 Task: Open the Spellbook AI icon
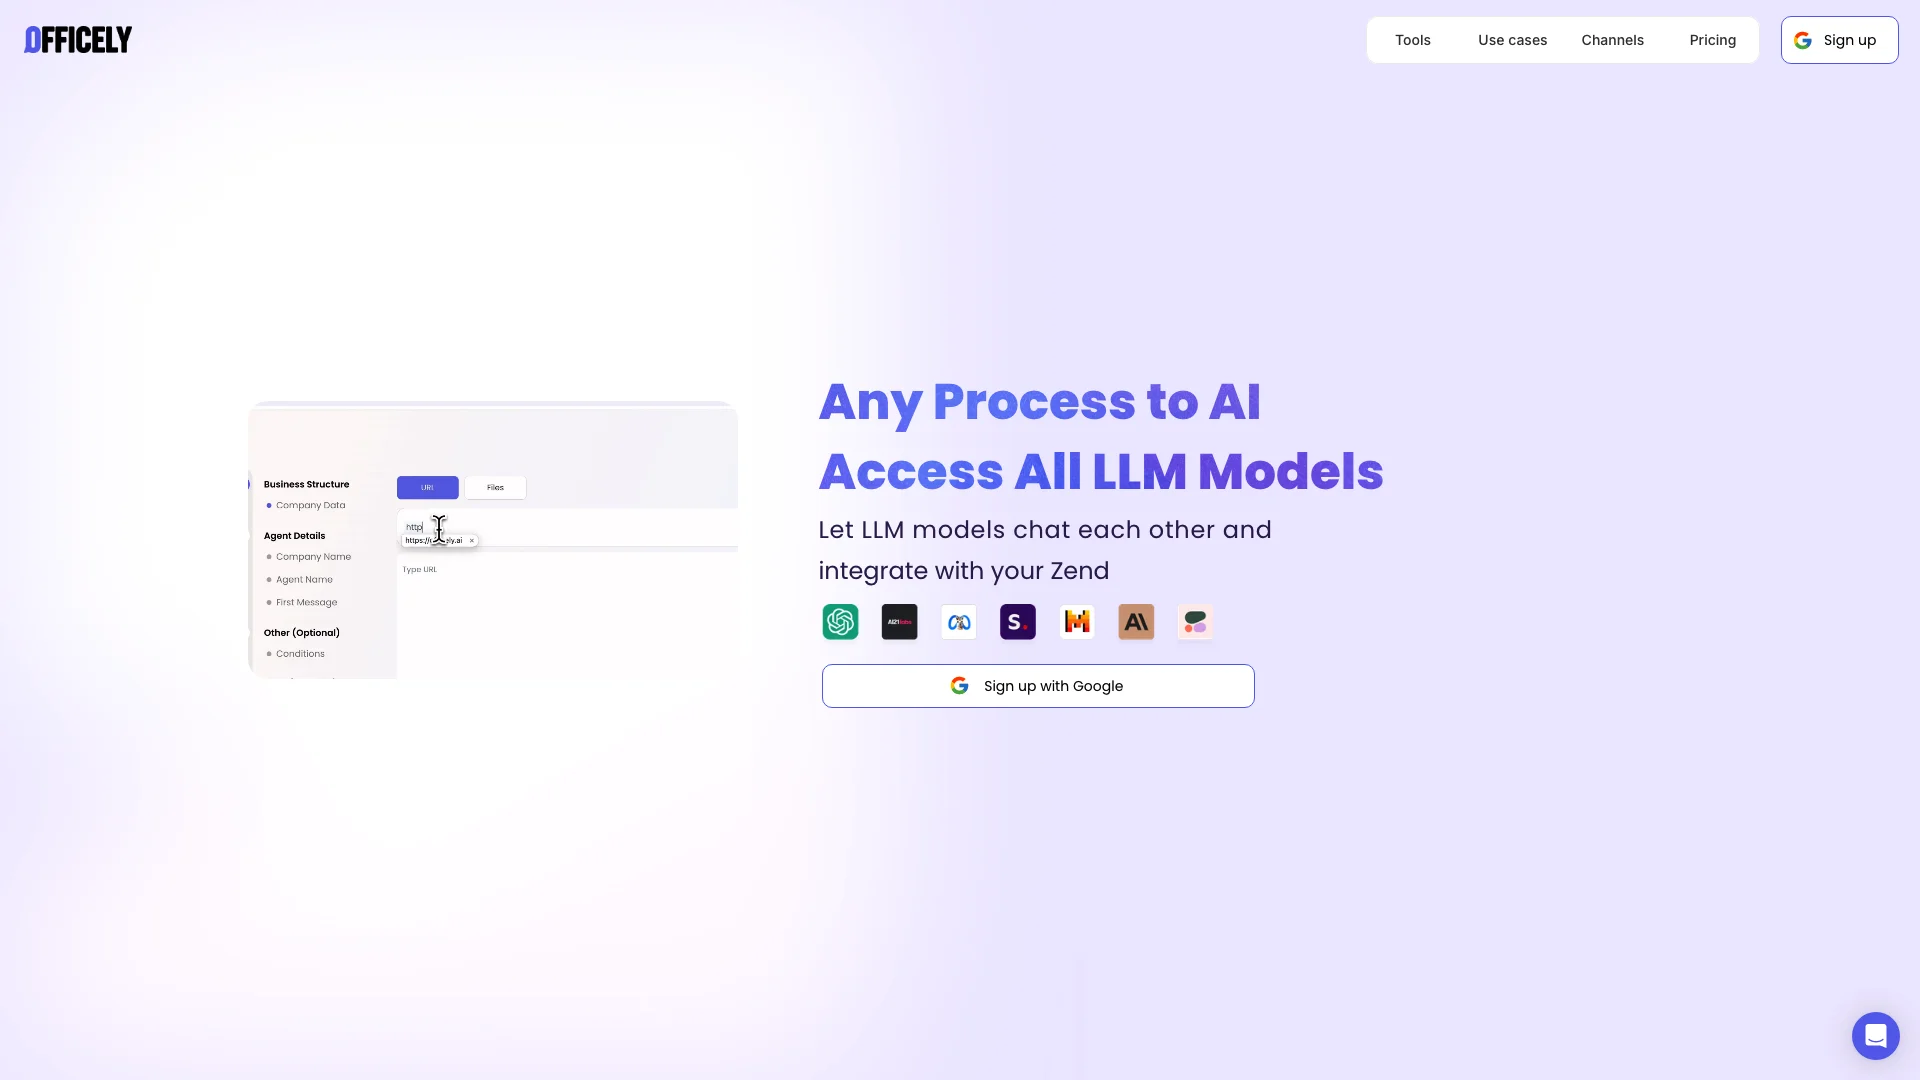(1018, 621)
